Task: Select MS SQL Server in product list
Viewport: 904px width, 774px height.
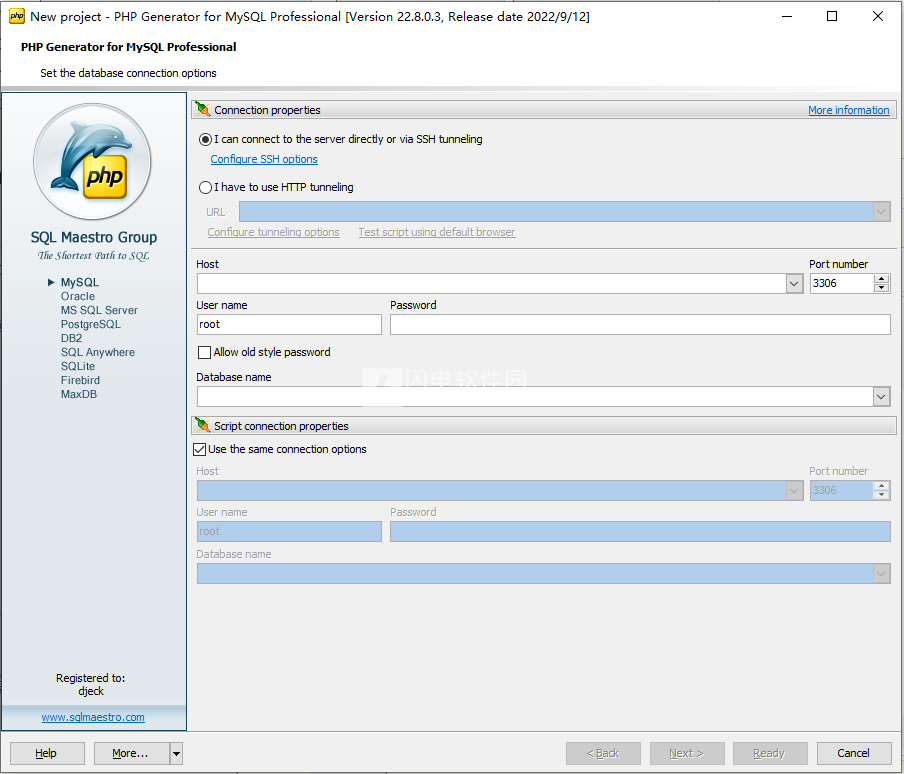Action: [99, 310]
